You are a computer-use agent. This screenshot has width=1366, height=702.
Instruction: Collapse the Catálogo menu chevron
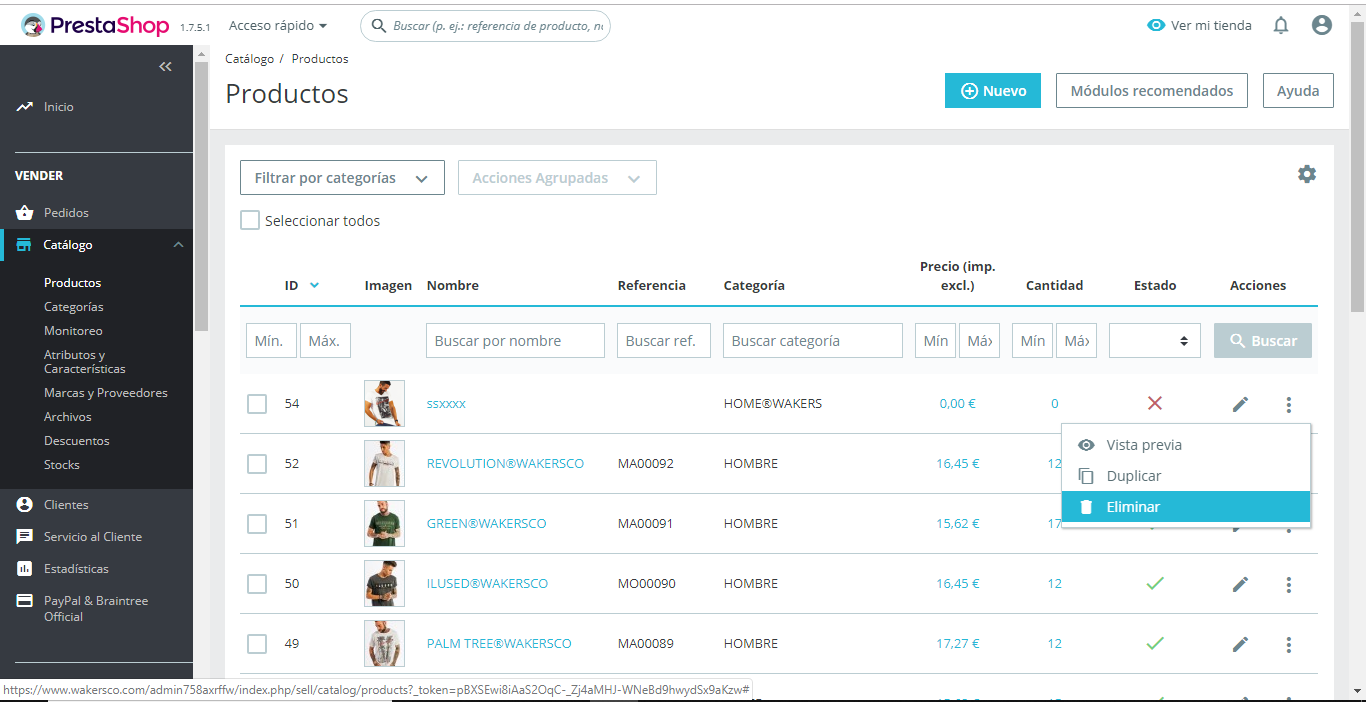[x=178, y=245]
